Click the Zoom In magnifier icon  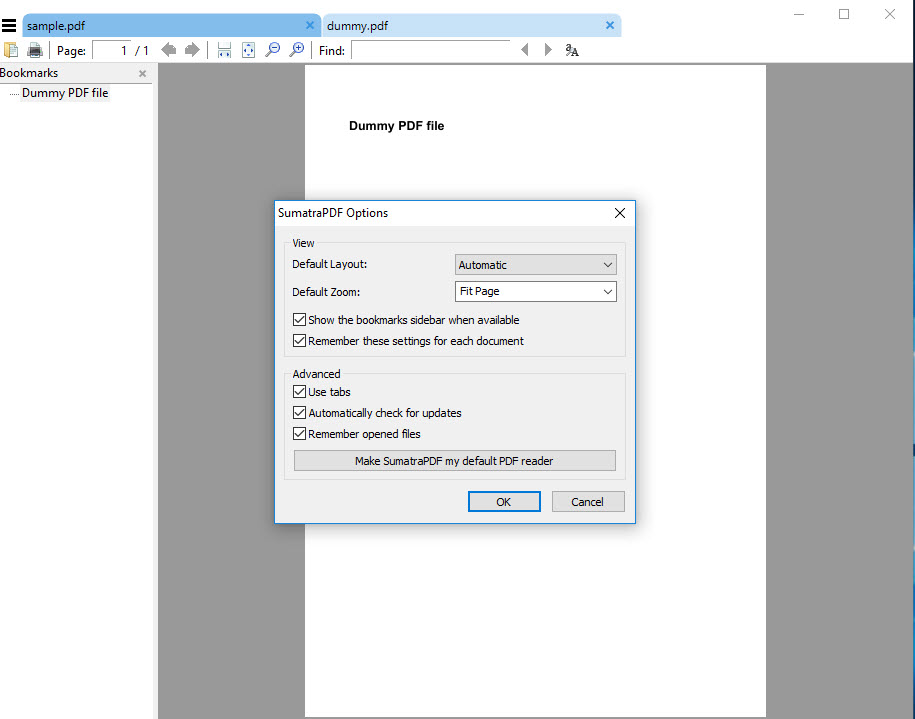[296, 50]
